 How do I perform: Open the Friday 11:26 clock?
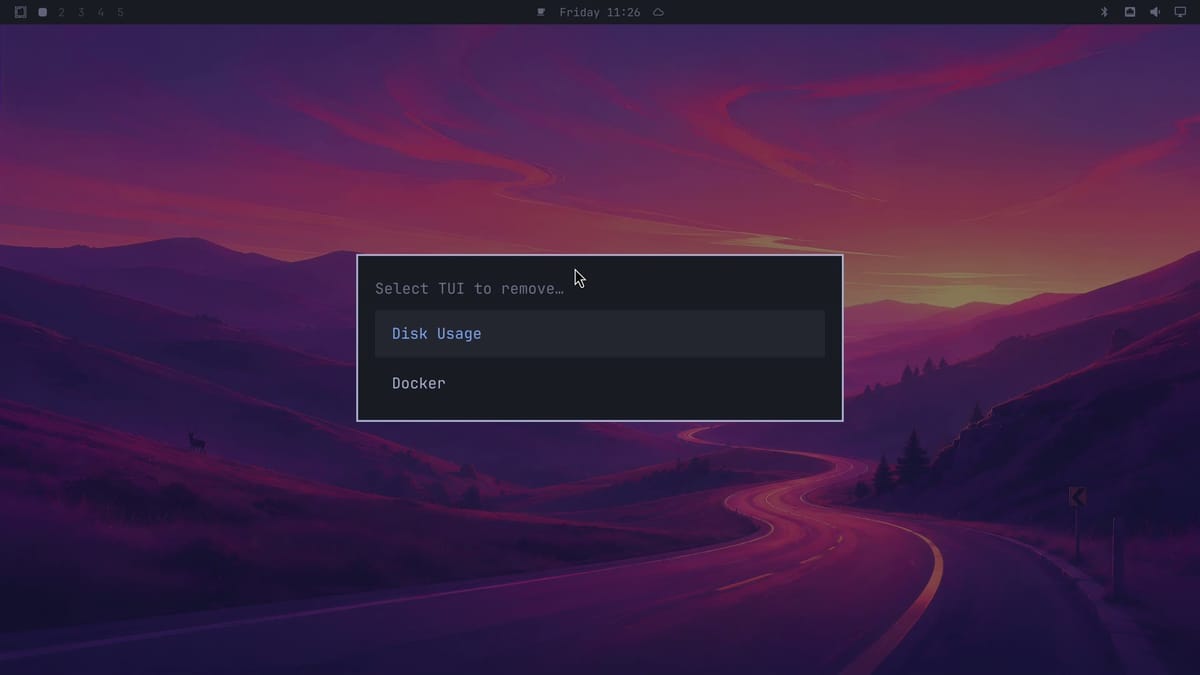point(600,12)
